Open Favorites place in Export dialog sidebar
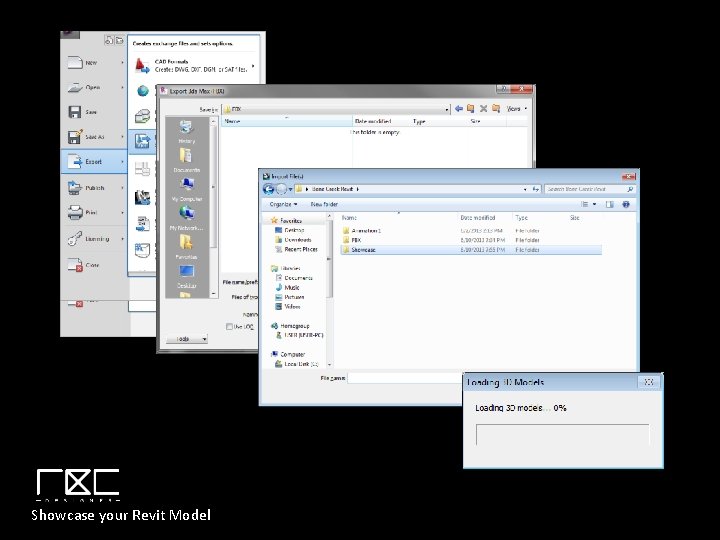720x540 pixels. click(186, 247)
